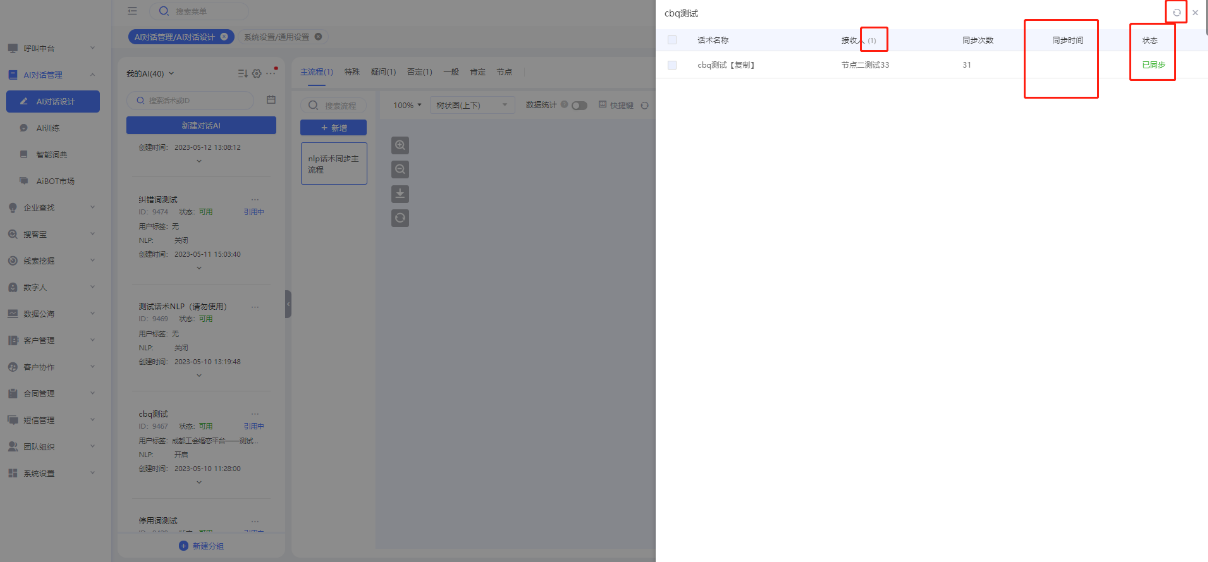
Task: Switch to the 疑问(1) tab
Action: (x=383, y=72)
